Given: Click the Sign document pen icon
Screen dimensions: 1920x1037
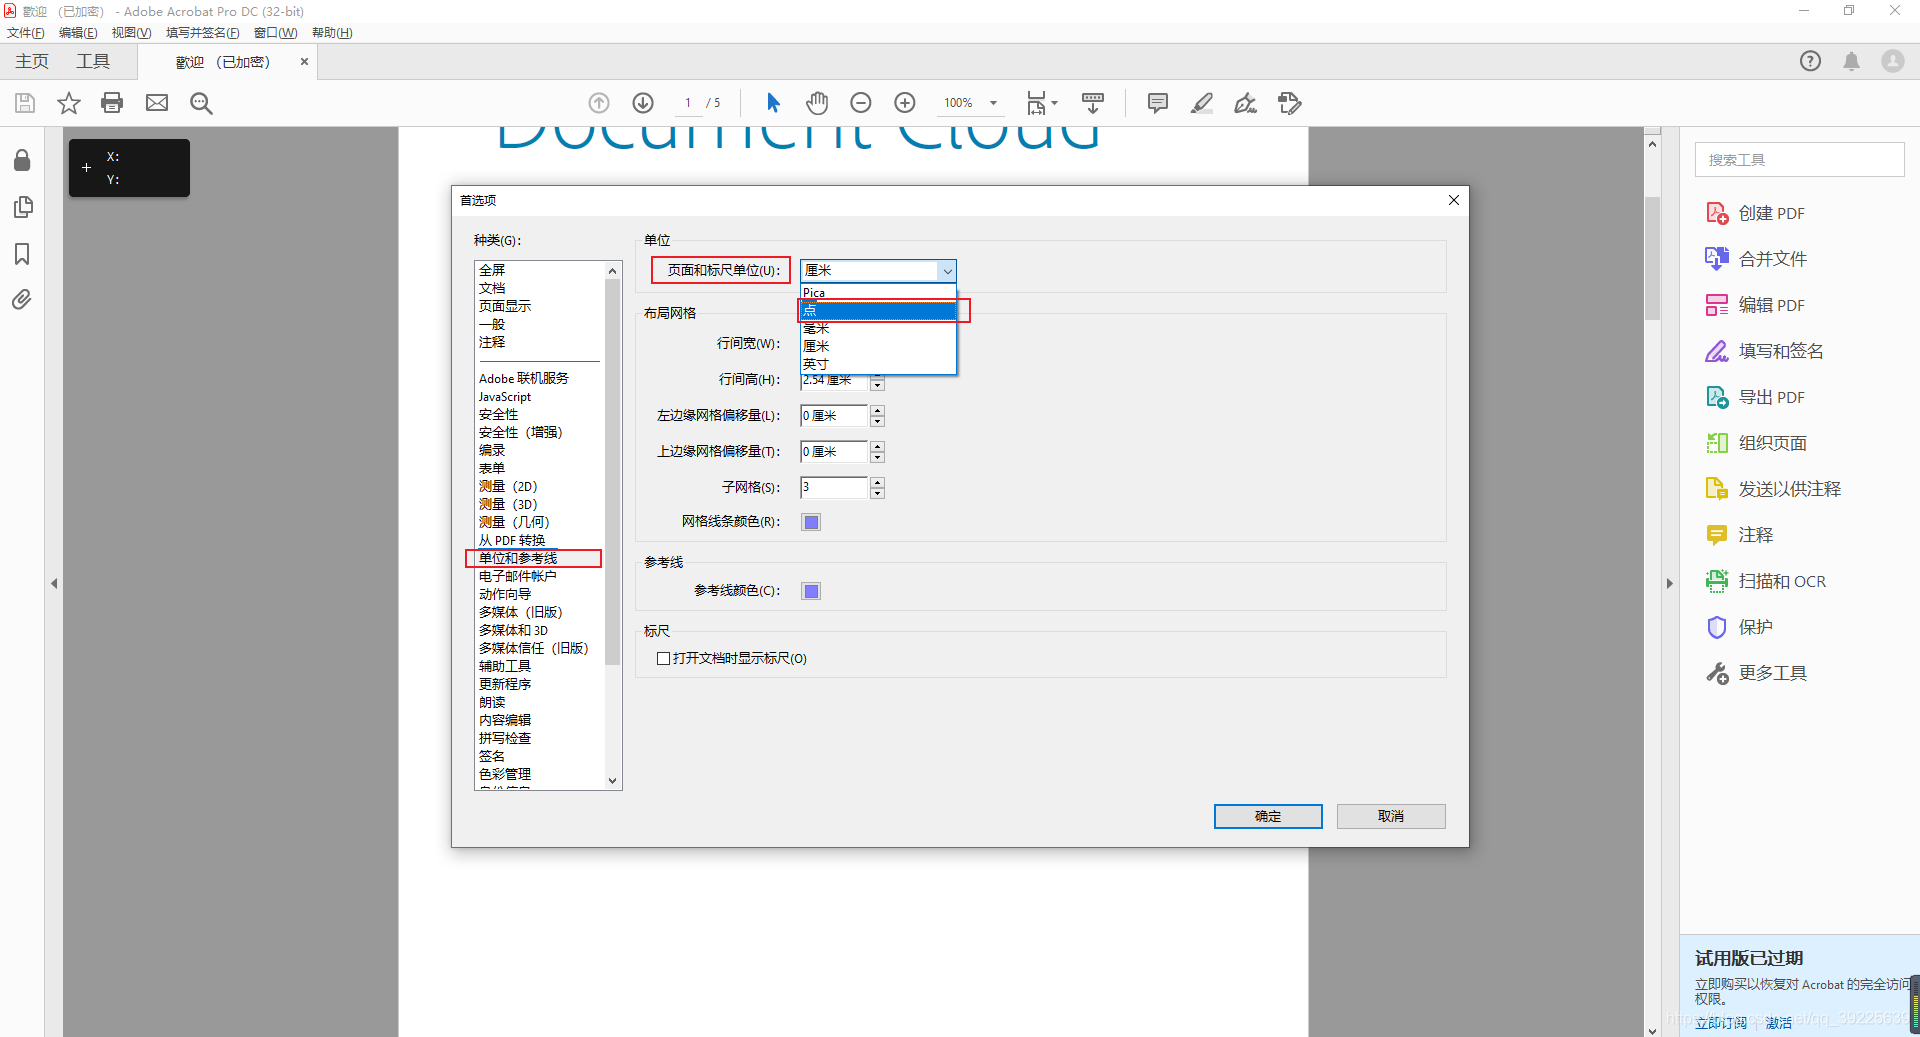Looking at the screenshot, I should point(1245,103).
